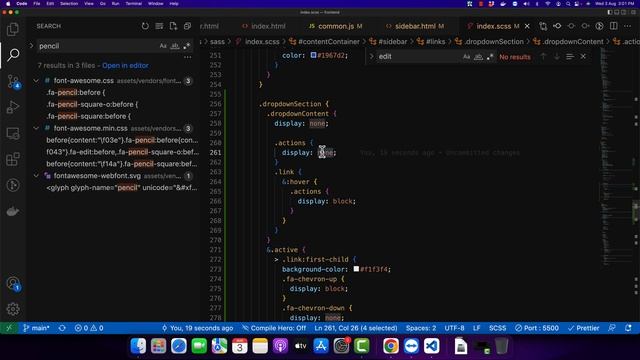Open more editor actions menu
The height and width of the screenshot is (360, 640).
[627, 26]
